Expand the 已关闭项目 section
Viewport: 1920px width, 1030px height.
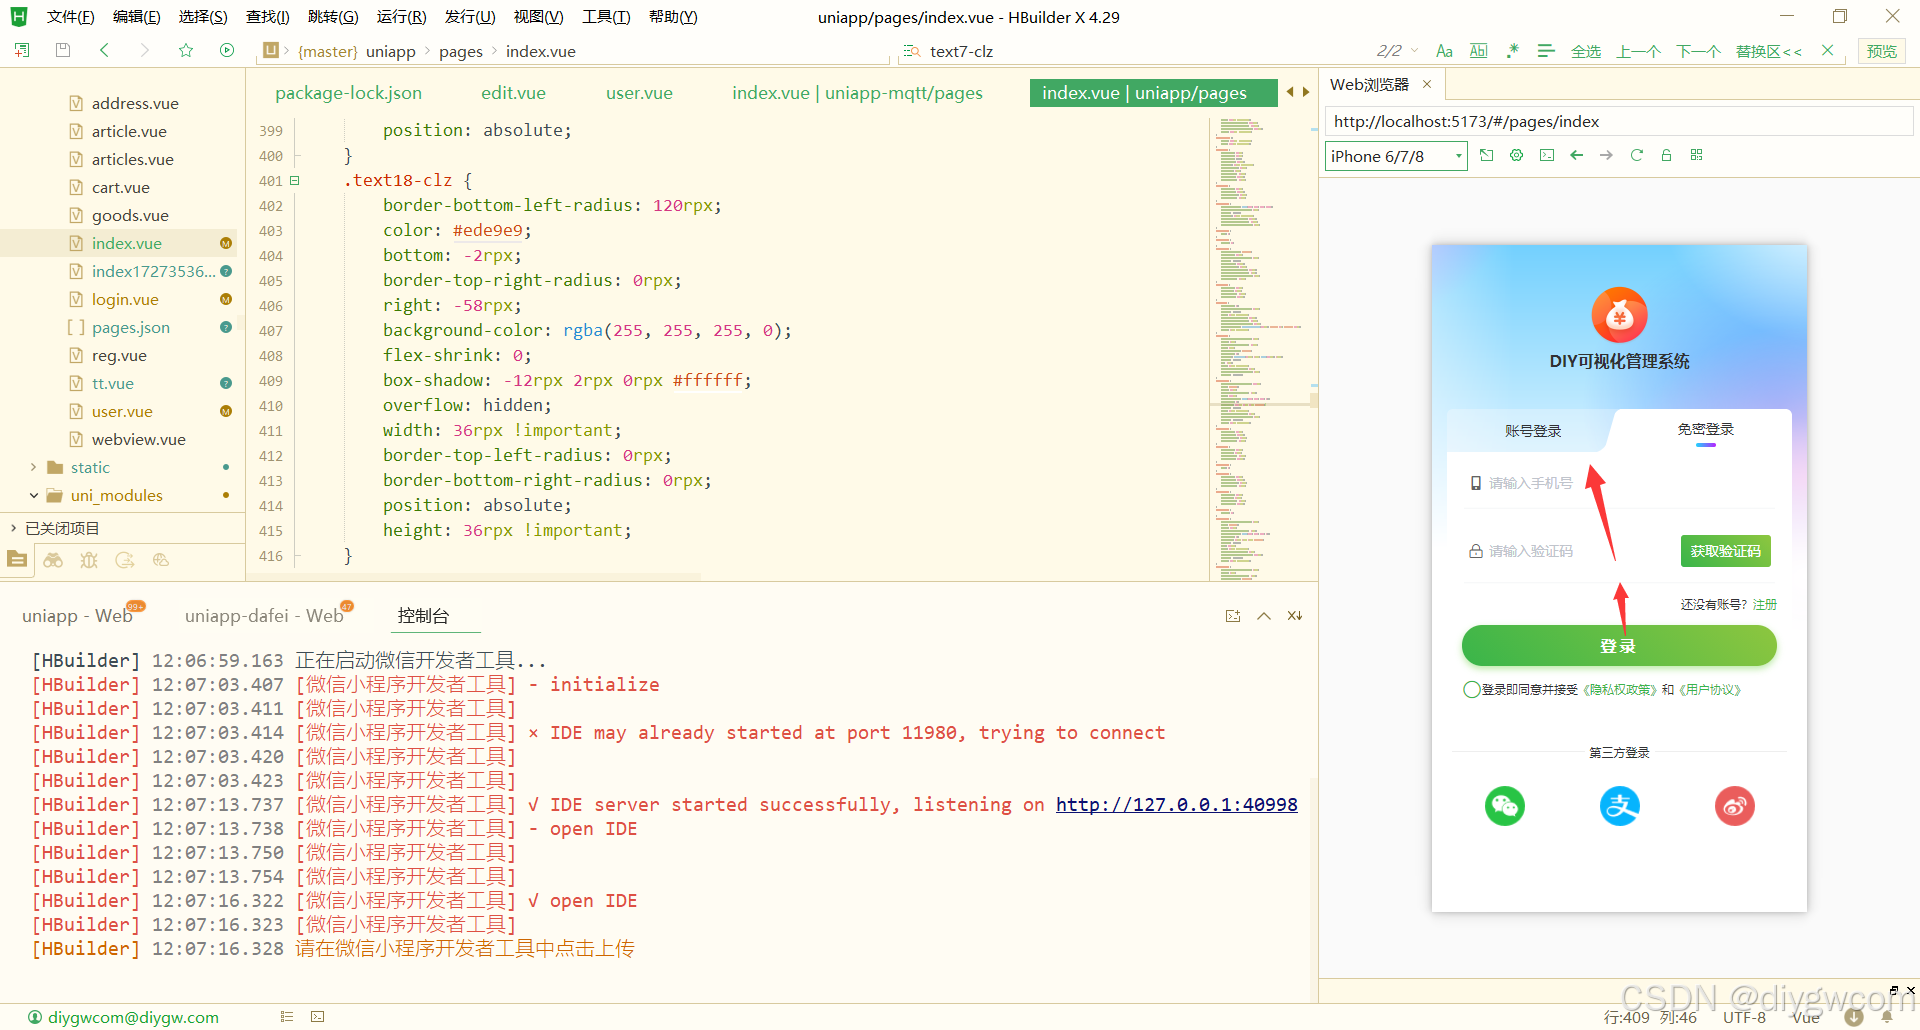point(13,528)
